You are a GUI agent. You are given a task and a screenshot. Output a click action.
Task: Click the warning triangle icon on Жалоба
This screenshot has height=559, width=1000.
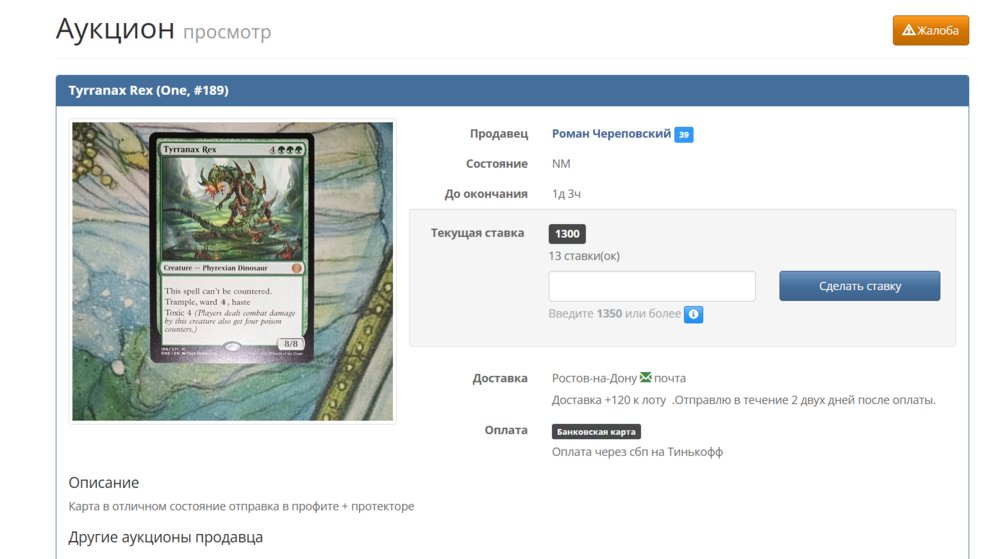[908, 30]
